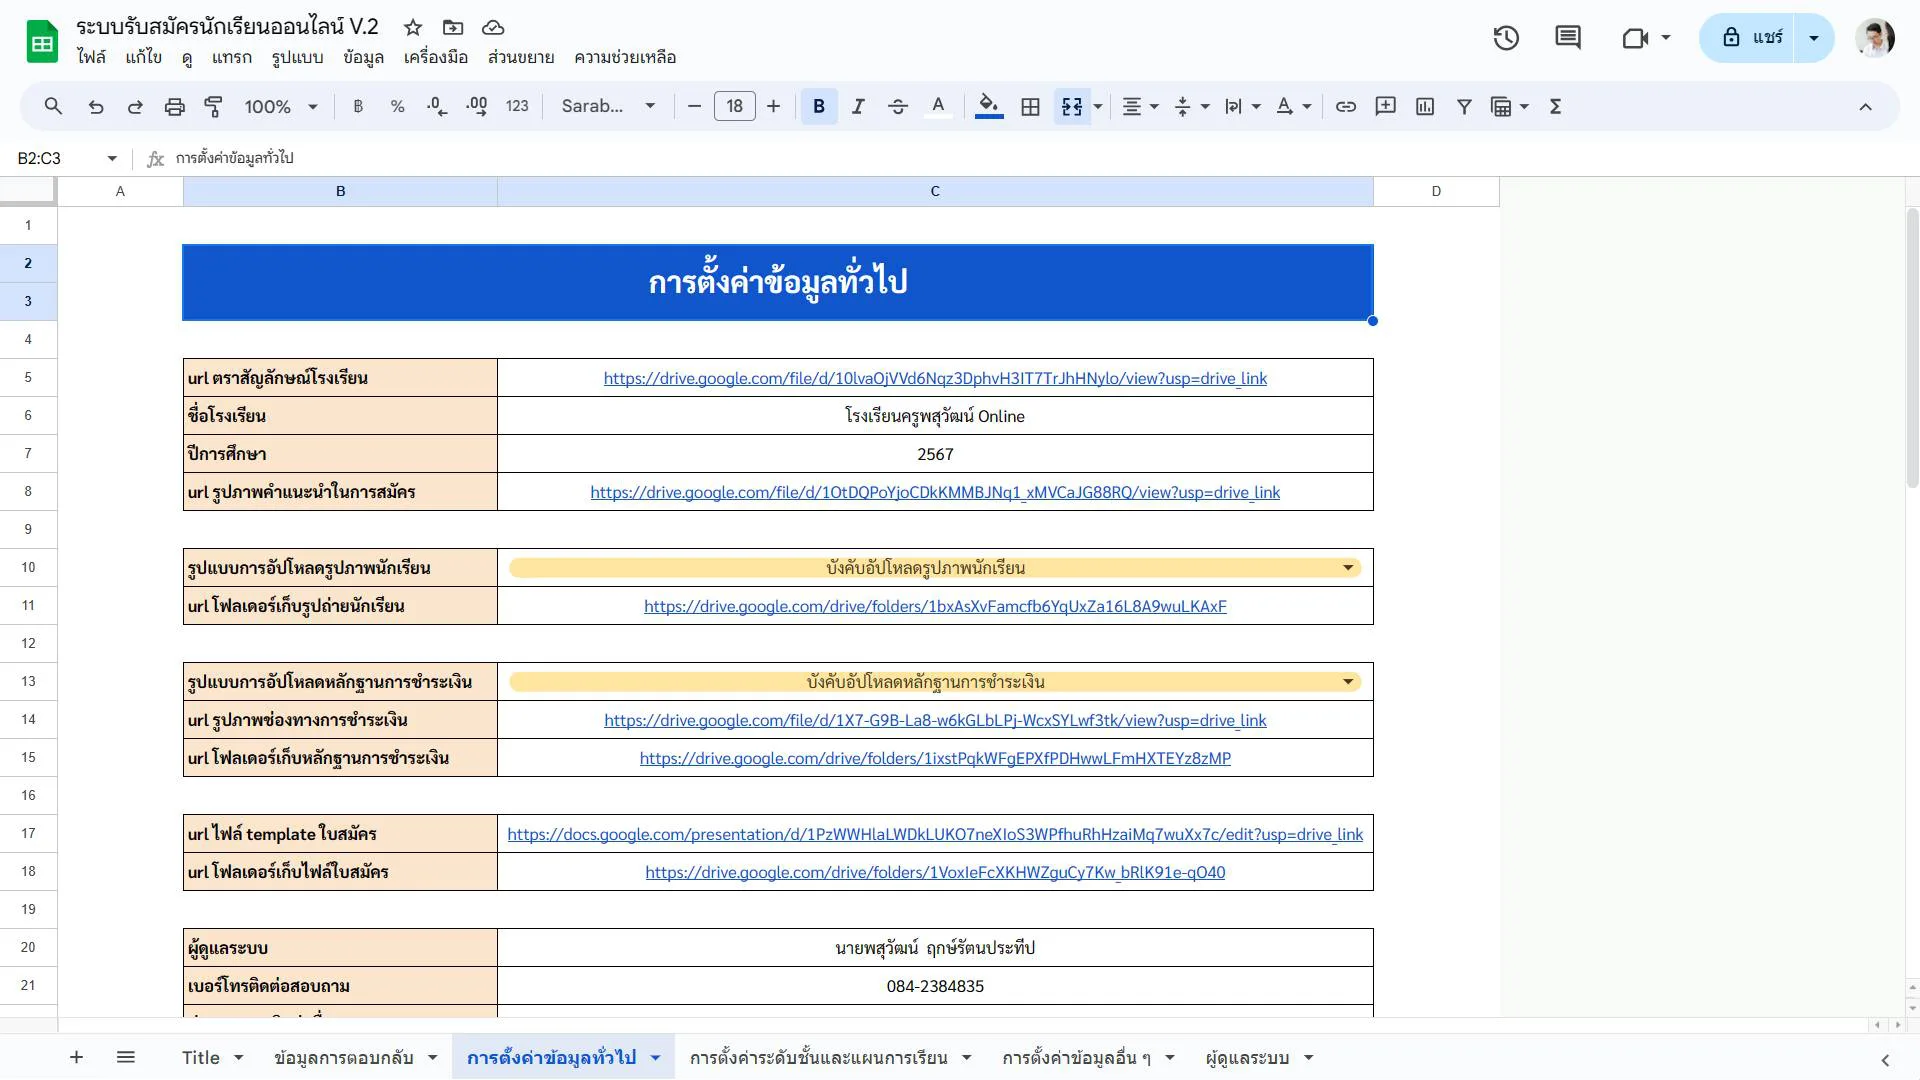Screen dimensions: 1920x1080
Task: Create a filter icon
Action: pos(1464,106)
